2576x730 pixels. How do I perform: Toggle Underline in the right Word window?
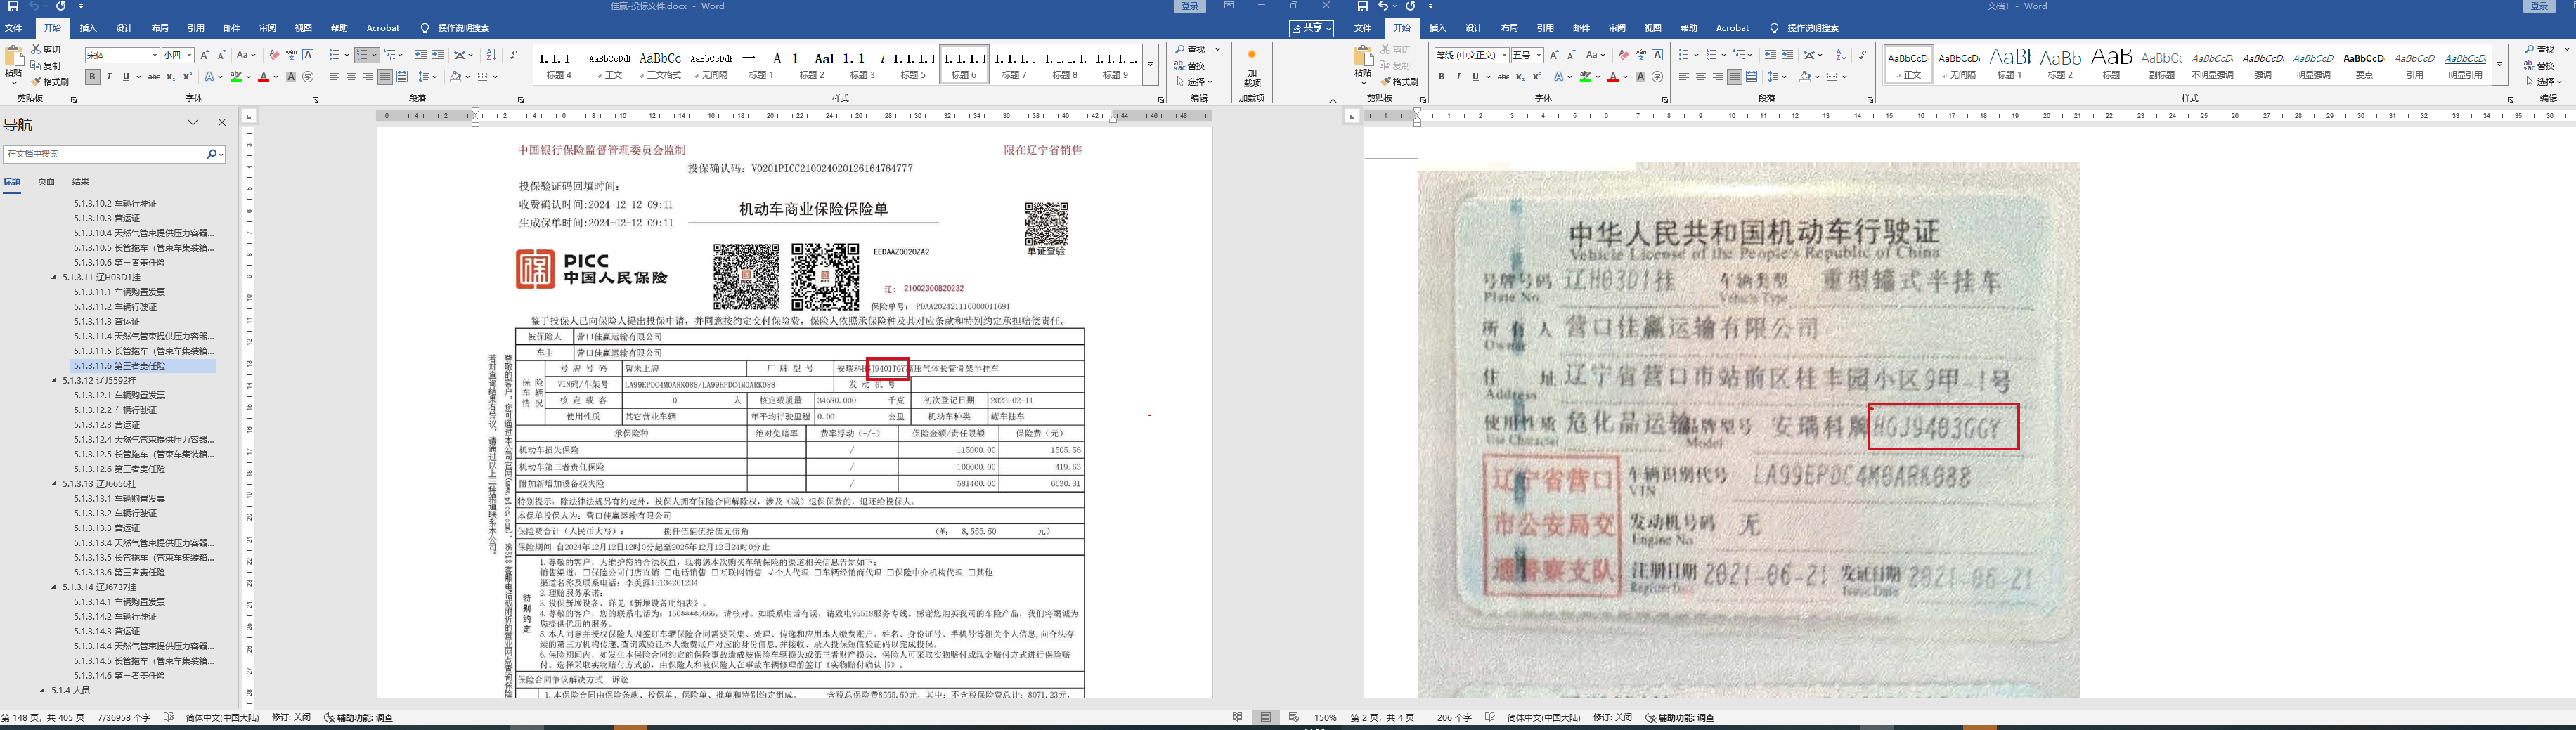click(1475, 77)
